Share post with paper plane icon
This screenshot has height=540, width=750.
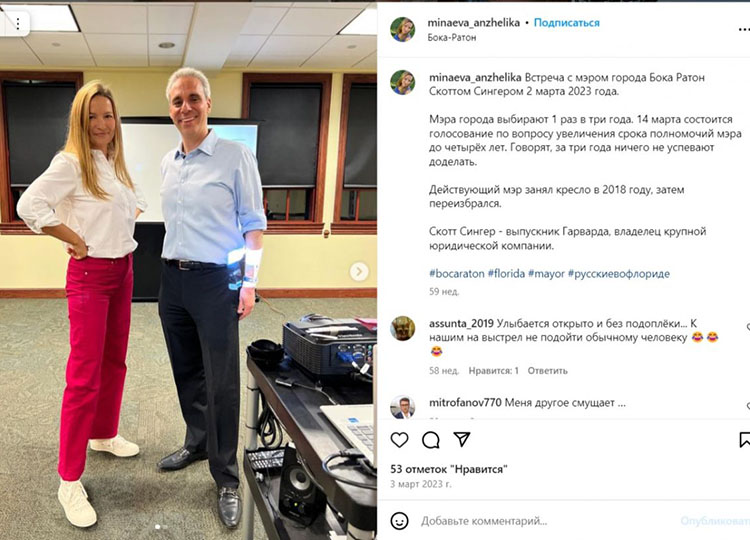coord(462,439)
